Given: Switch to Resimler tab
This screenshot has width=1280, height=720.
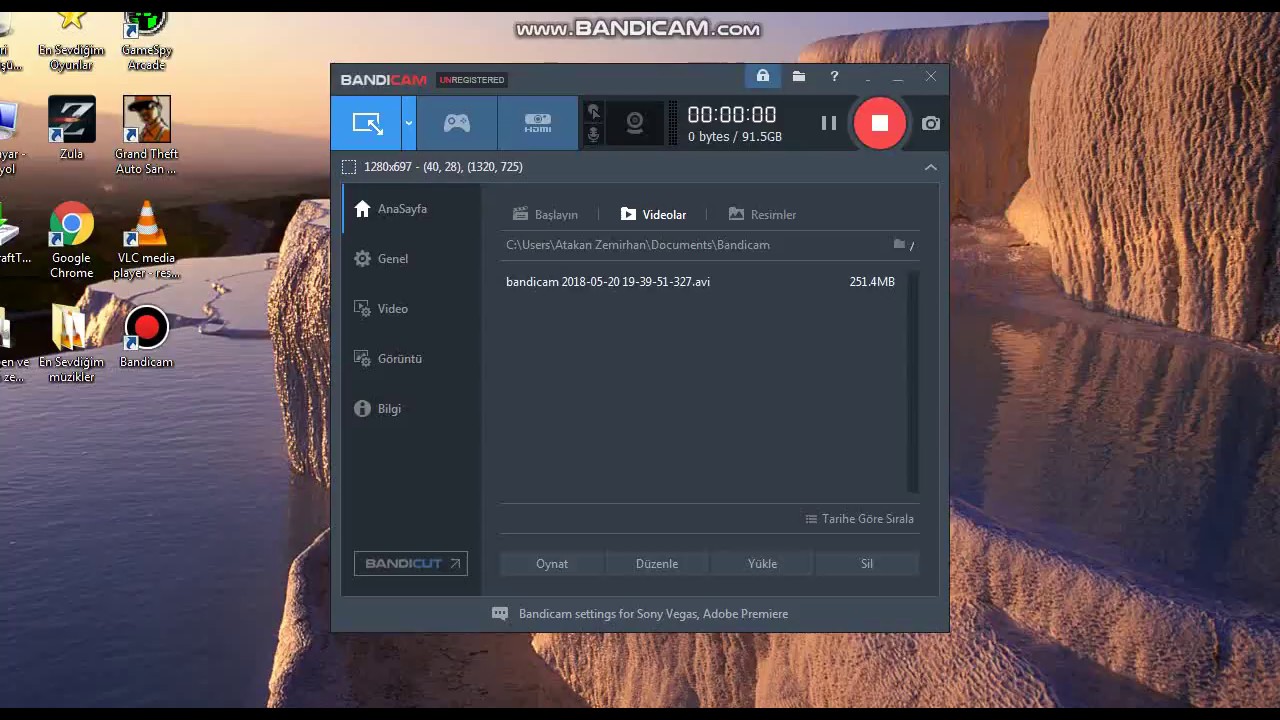Looking at the screenshot, I should 762,214.
